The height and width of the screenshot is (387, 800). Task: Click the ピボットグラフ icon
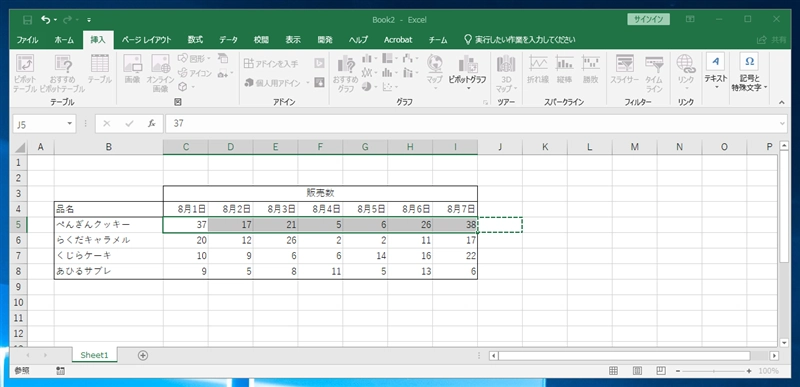coord(467,72)
